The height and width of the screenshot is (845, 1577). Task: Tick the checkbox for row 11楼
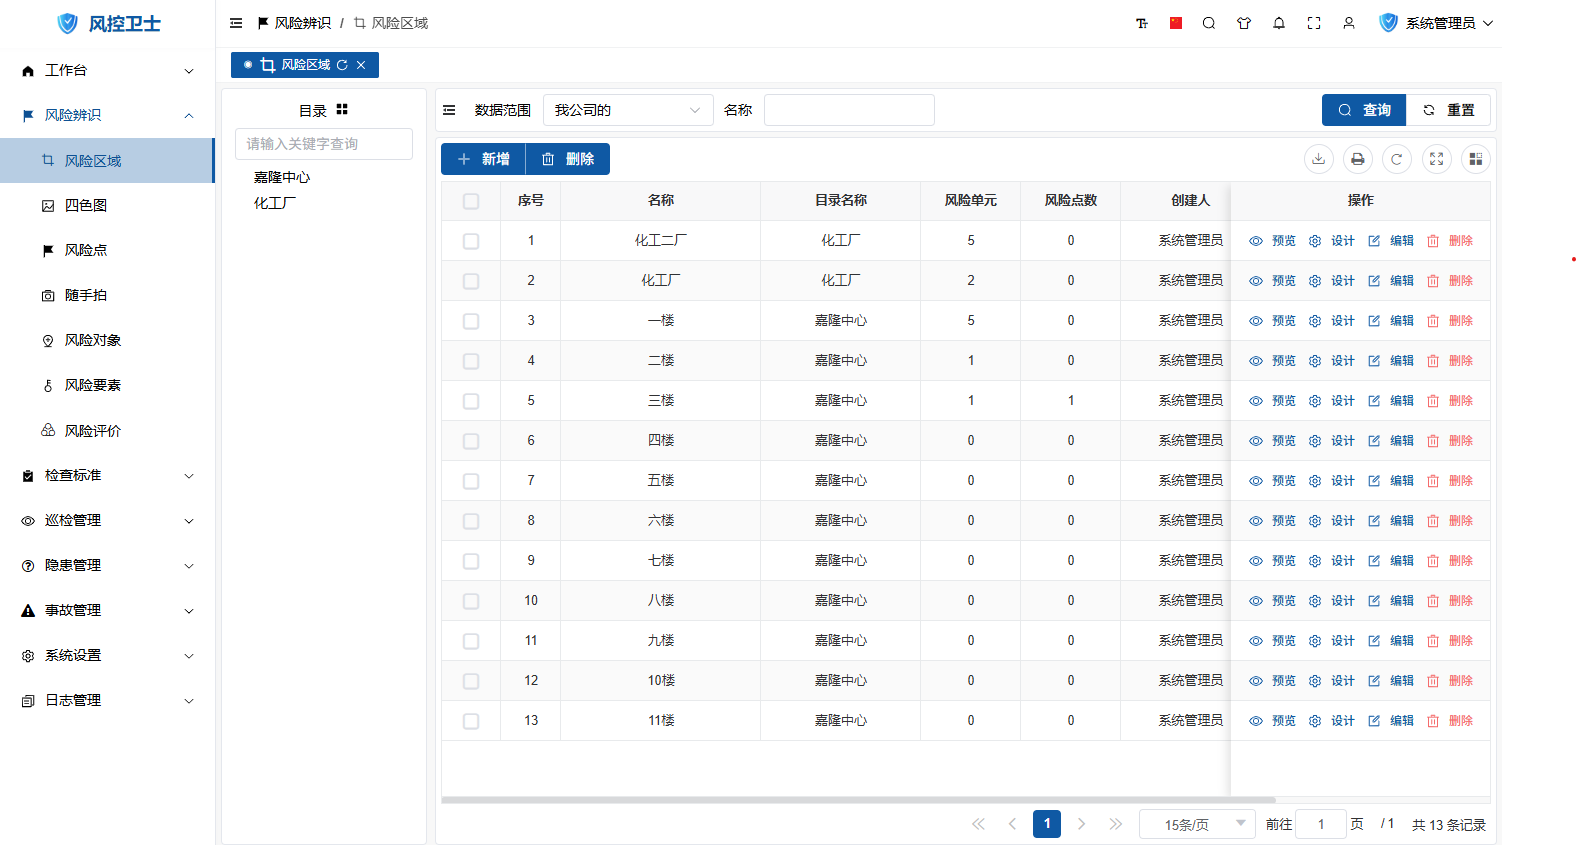(471, 721)
